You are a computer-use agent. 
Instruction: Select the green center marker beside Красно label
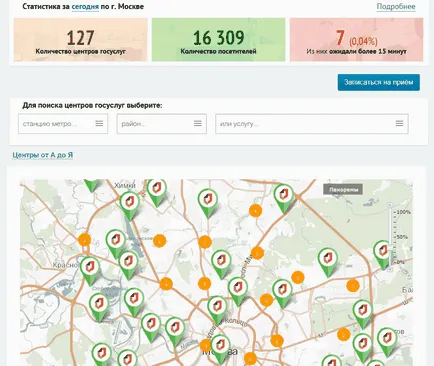pos(90,270)
